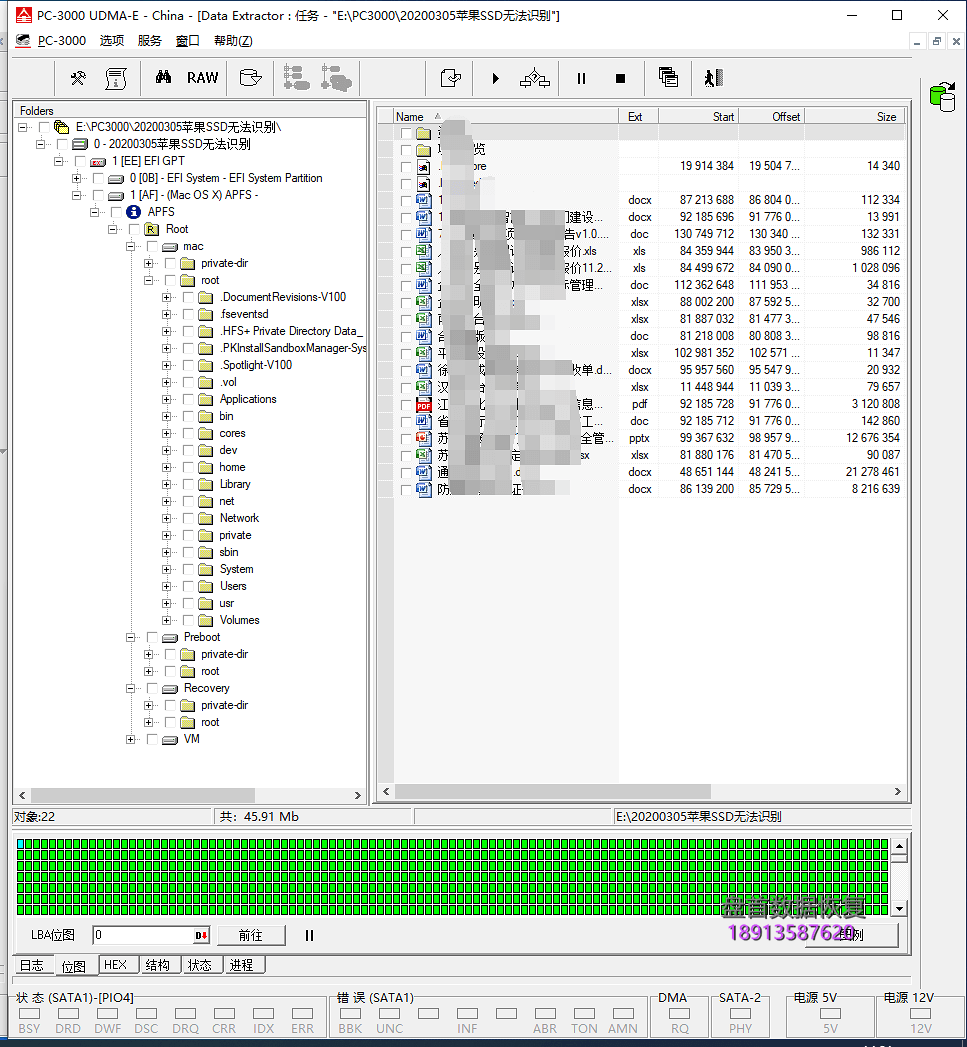Screen dimensions: 967x1047
Task: Click the Applications folder icon
Action: (x=206, y=399)
